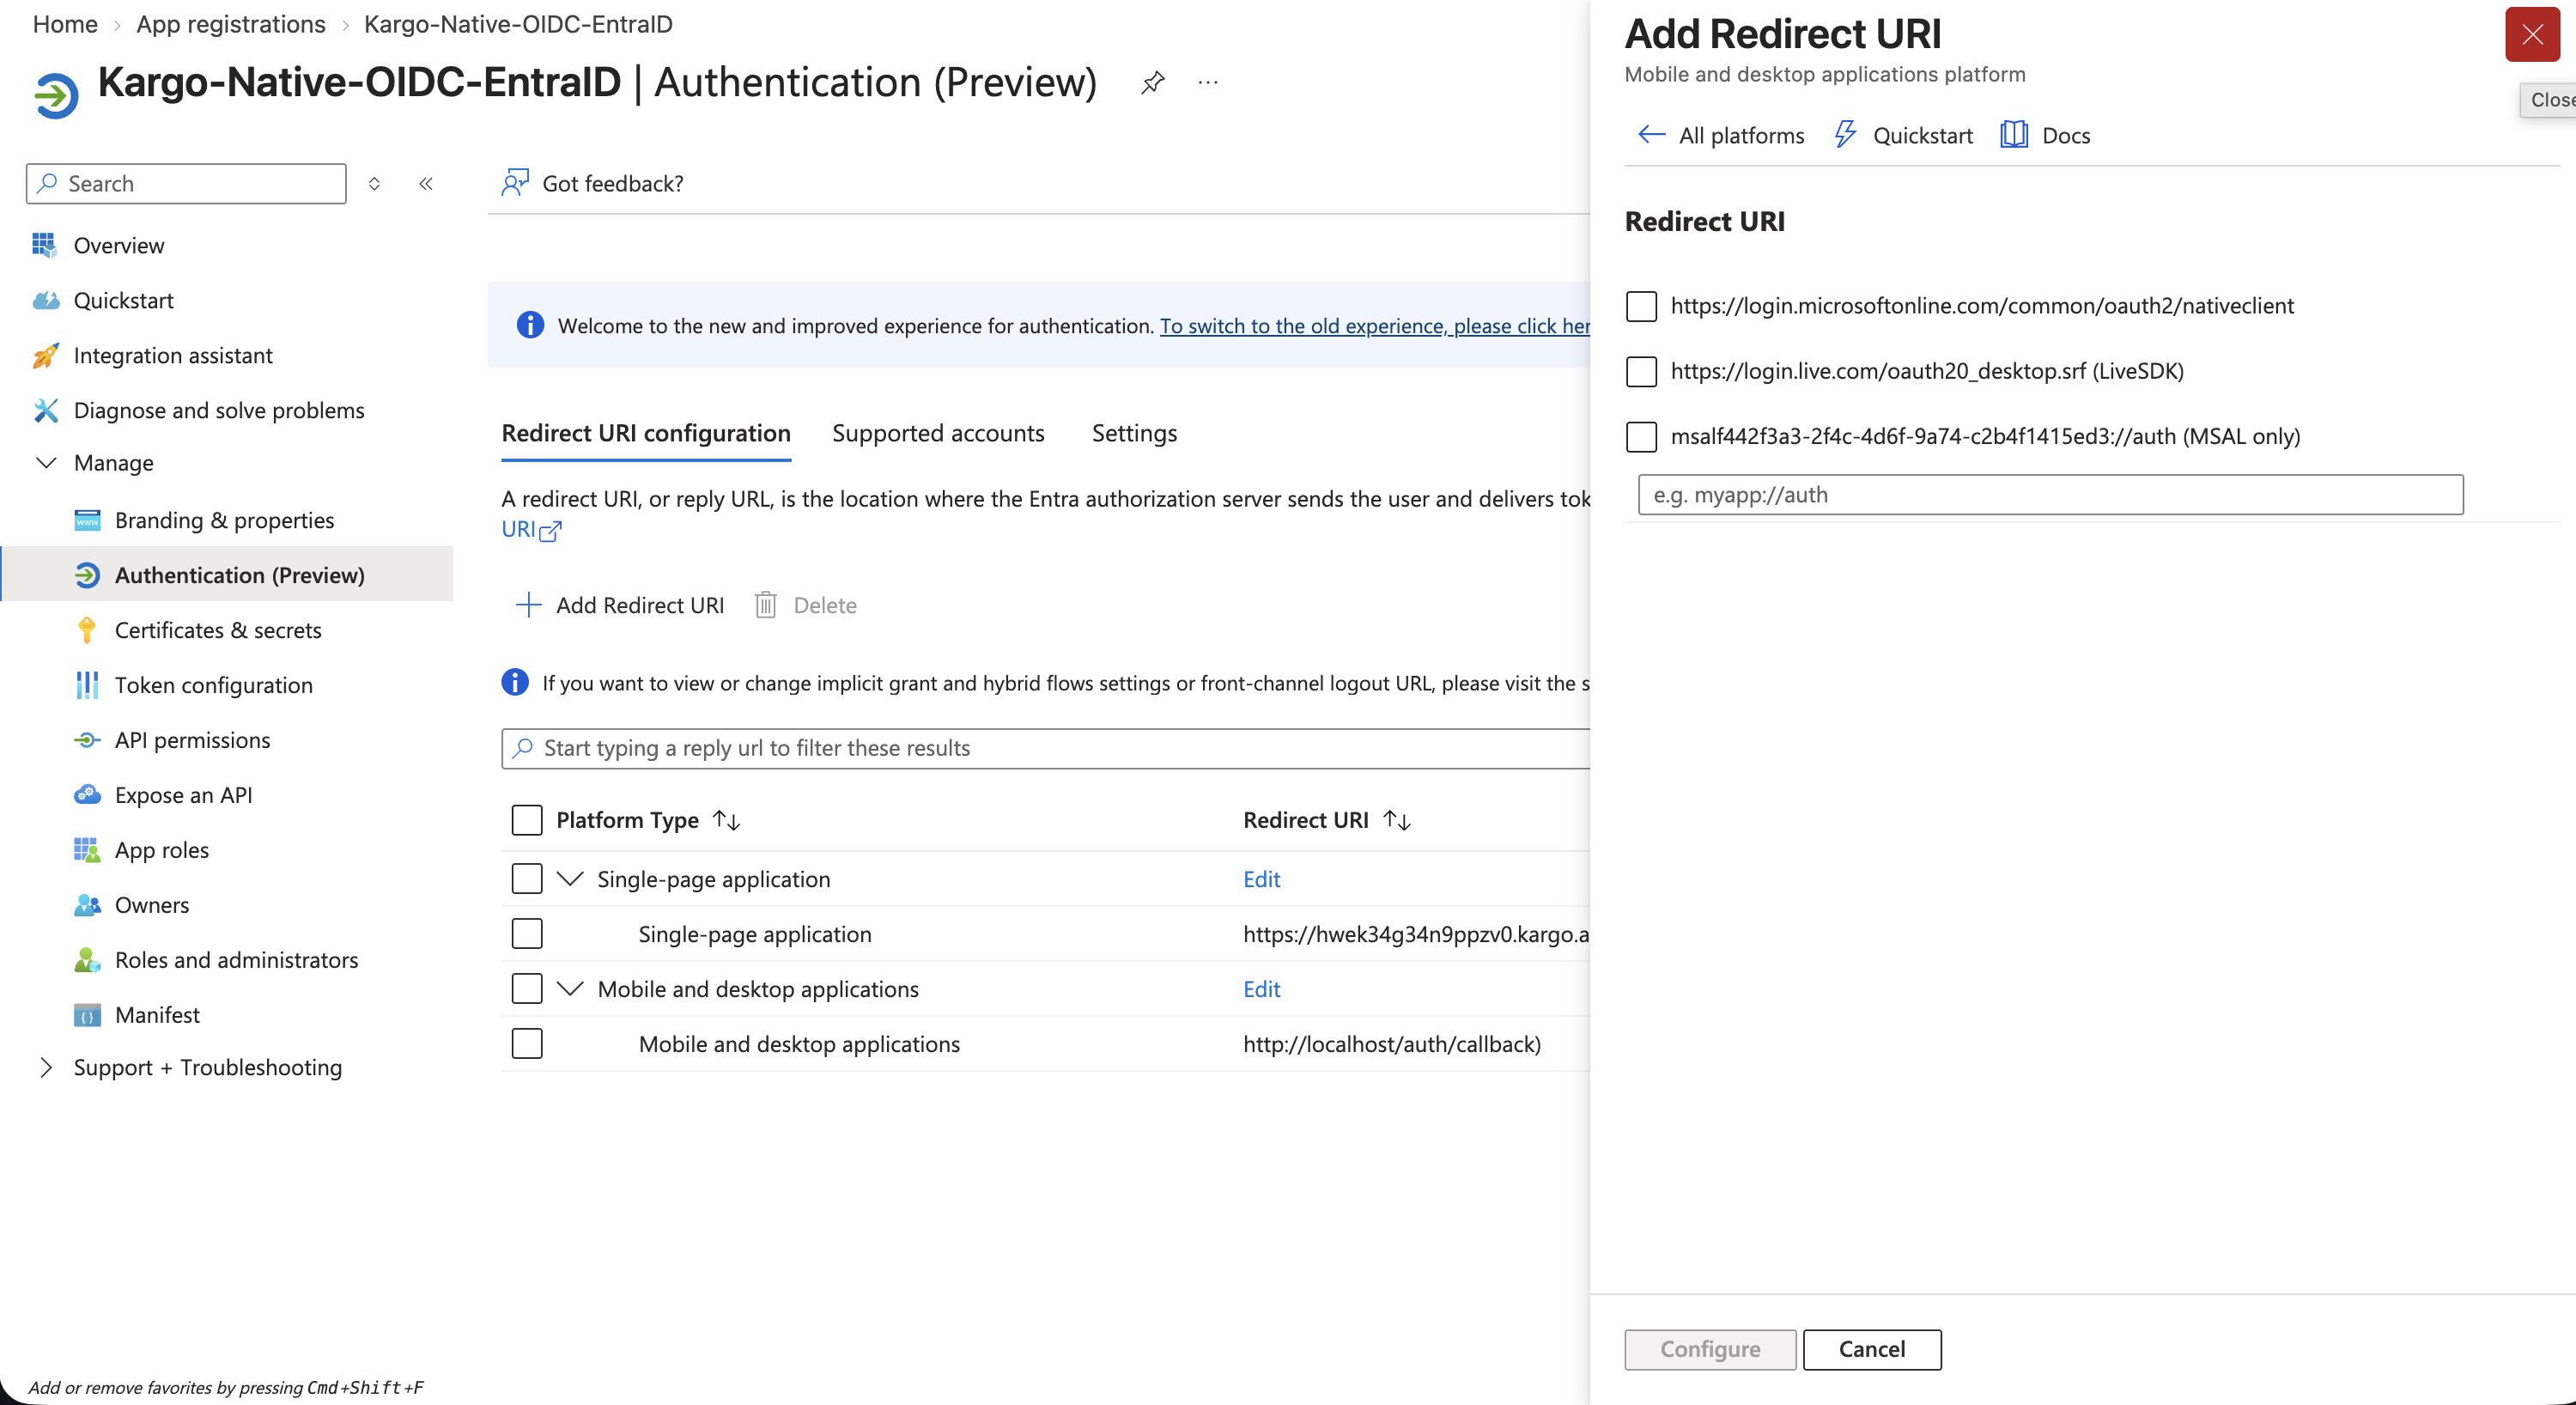2576x1405 pixels.
Task: Collapse the sidebar with double-chevron icon
Action: (426, 183)
